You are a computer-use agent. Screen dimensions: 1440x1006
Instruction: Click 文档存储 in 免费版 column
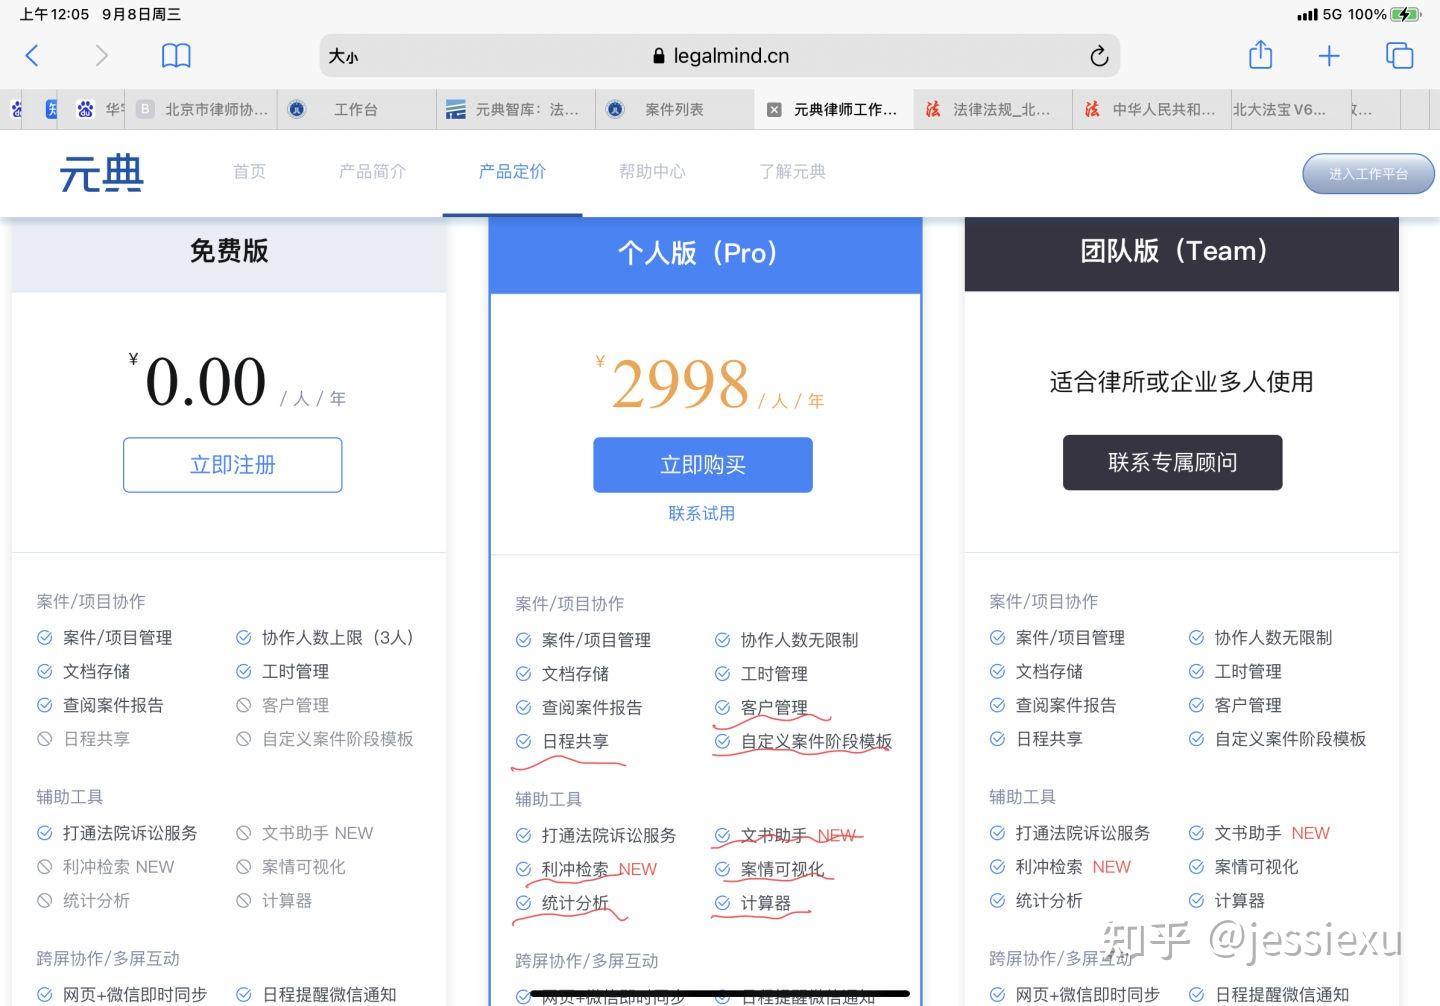pyautogui.click(x=96, y=672)
